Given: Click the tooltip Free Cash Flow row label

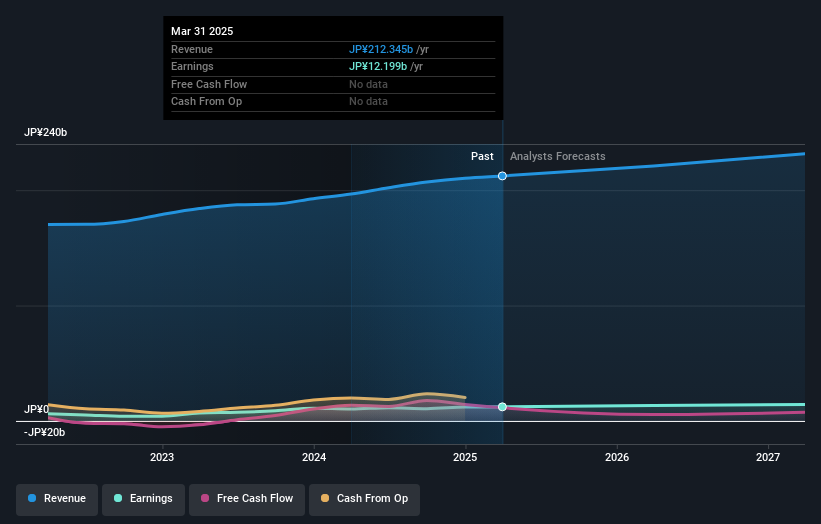Looking at the screenshot, I should (x=209, y=84).
